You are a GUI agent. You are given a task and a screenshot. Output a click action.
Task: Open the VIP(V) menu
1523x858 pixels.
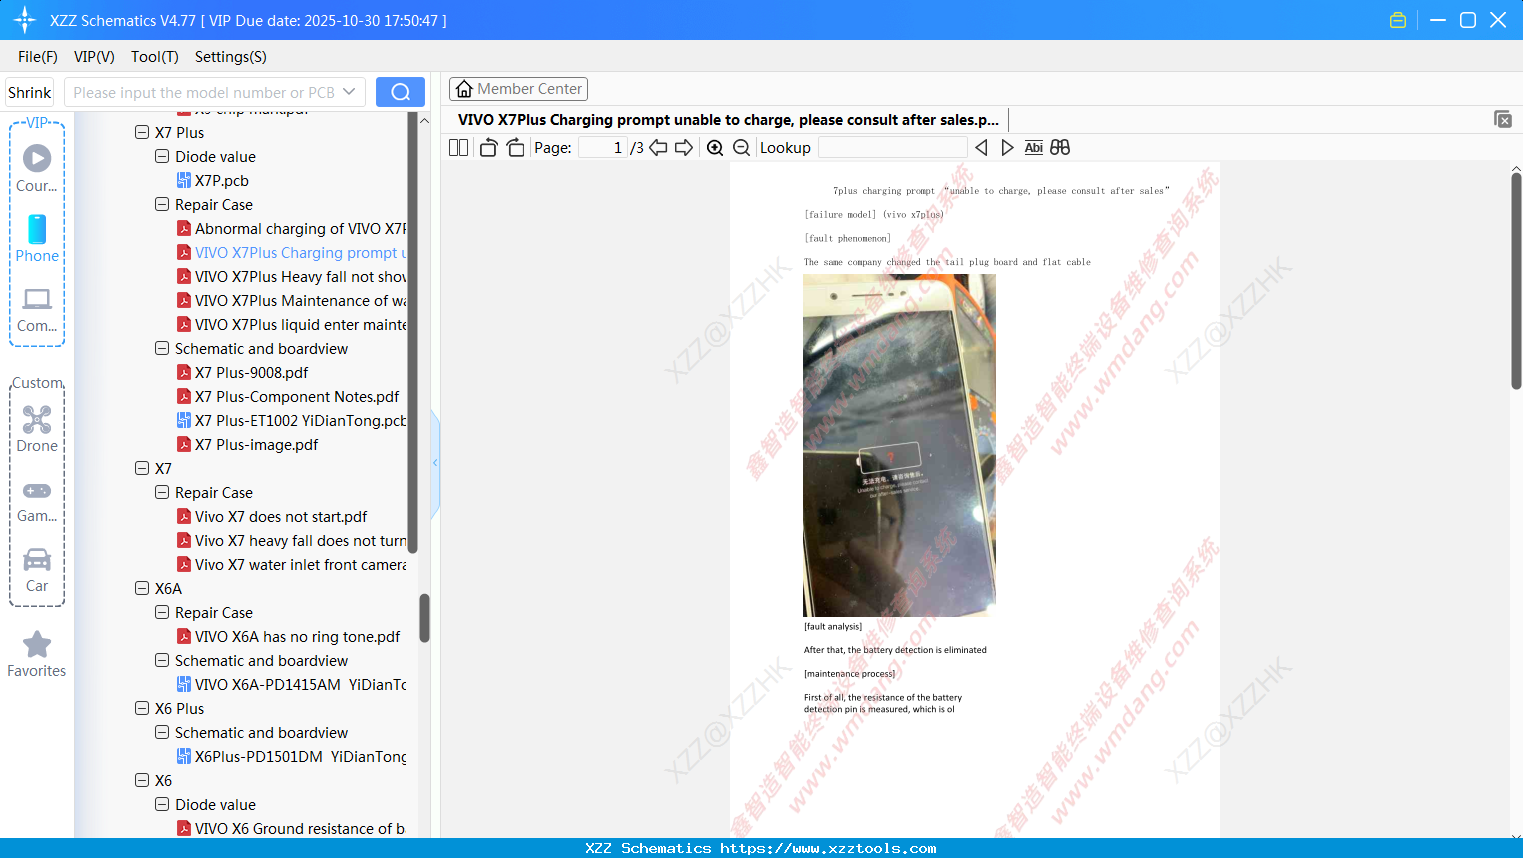pyautogui.click(x=93, y=57)
